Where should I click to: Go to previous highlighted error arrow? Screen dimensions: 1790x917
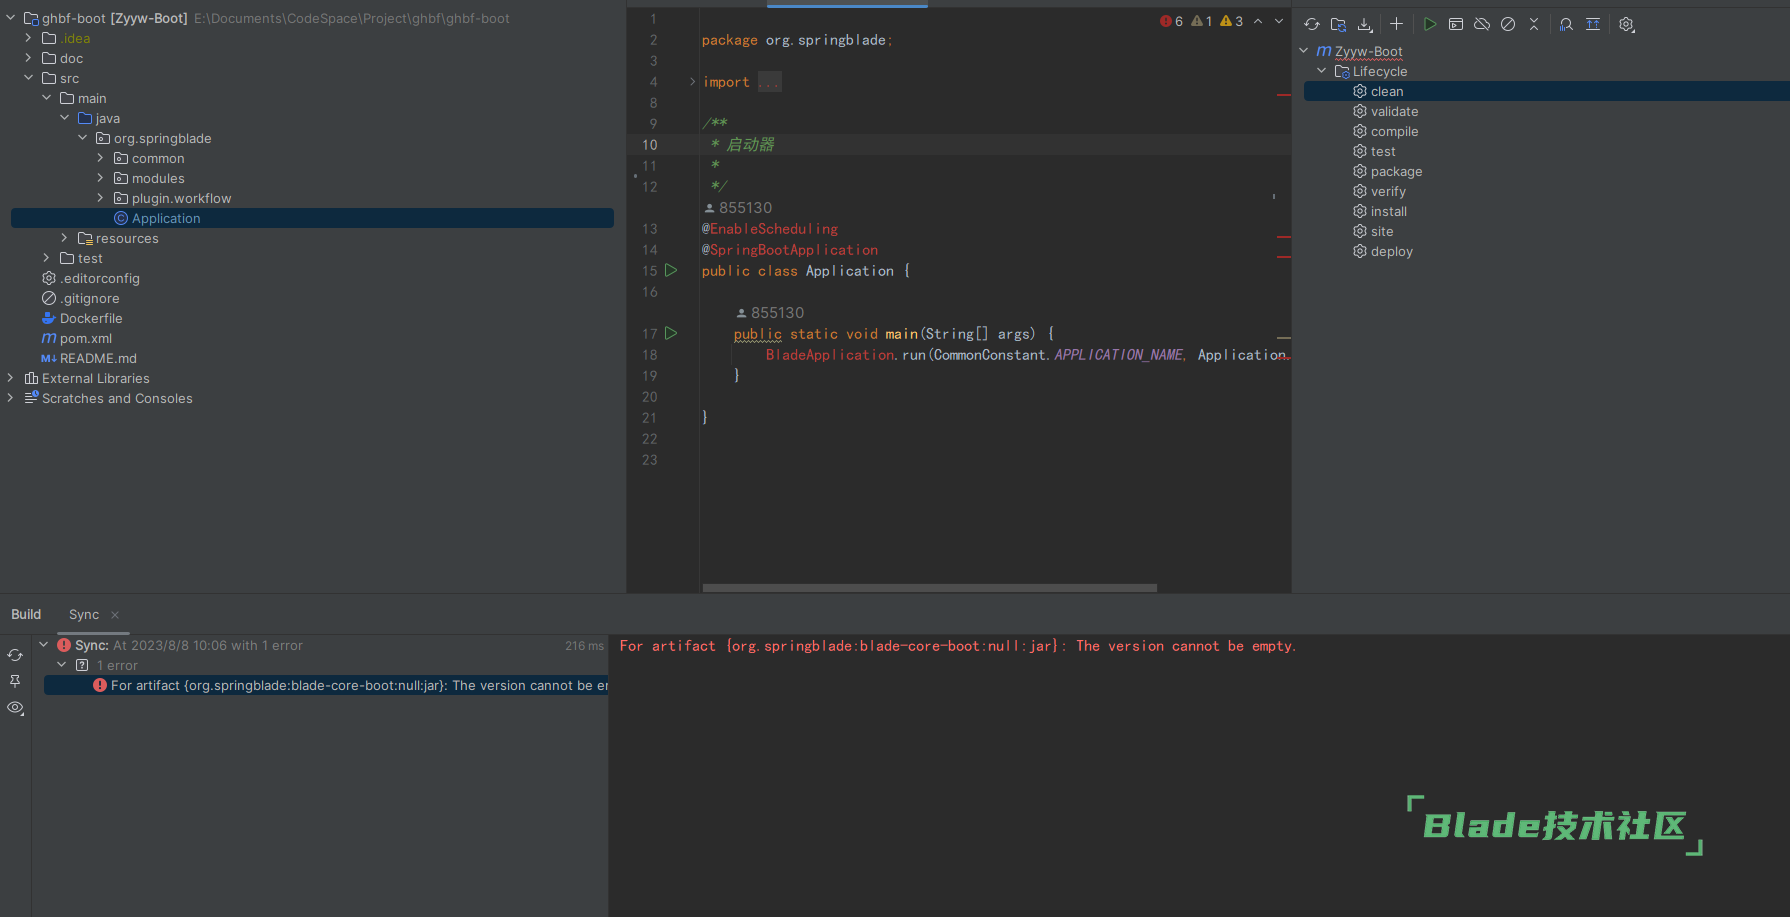pyautogui.click(x=1258, y=21)
